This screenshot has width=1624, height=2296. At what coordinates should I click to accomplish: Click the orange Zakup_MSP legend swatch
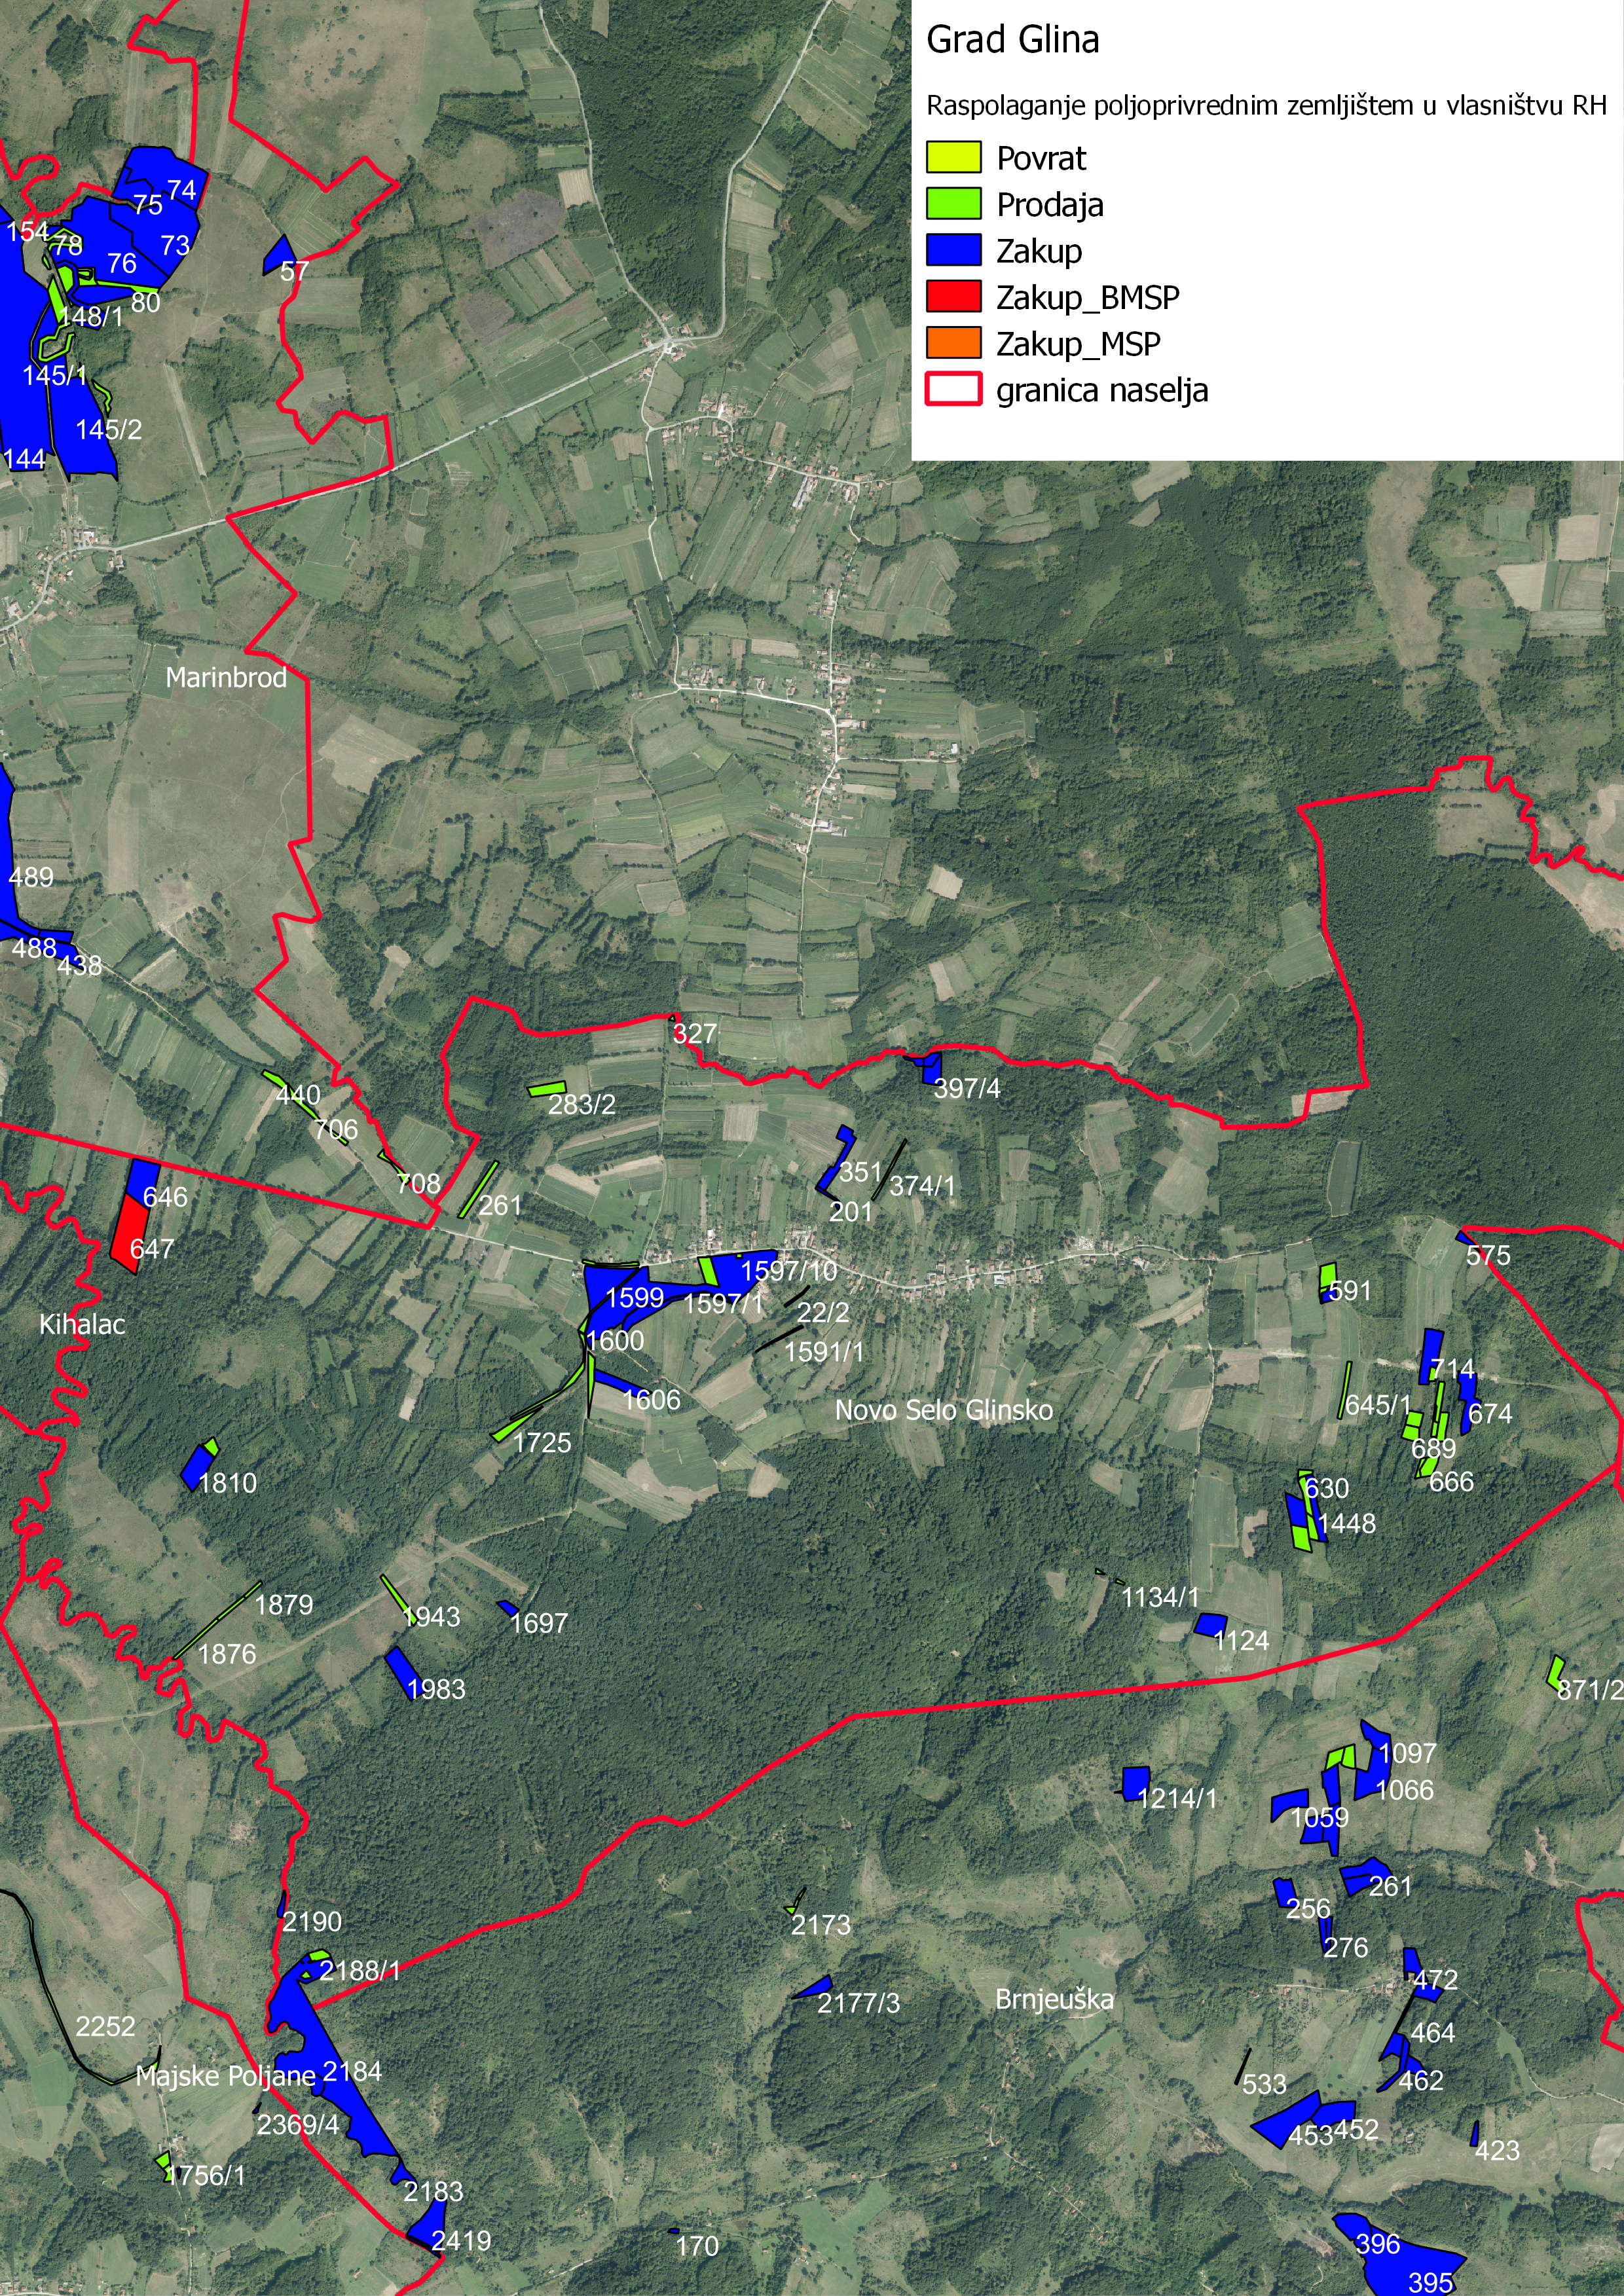953,343
